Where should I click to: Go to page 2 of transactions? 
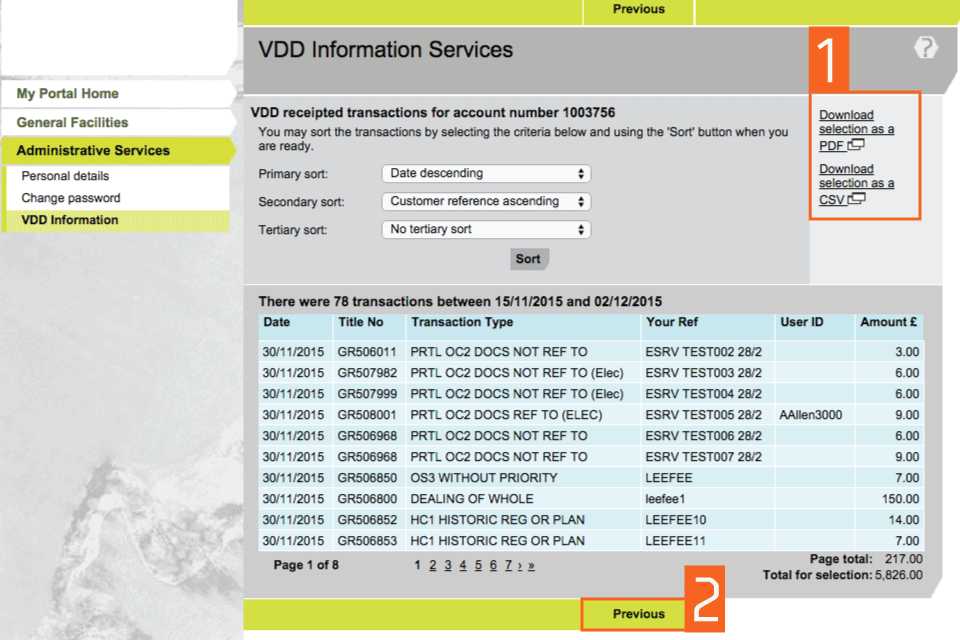[433, 566]
